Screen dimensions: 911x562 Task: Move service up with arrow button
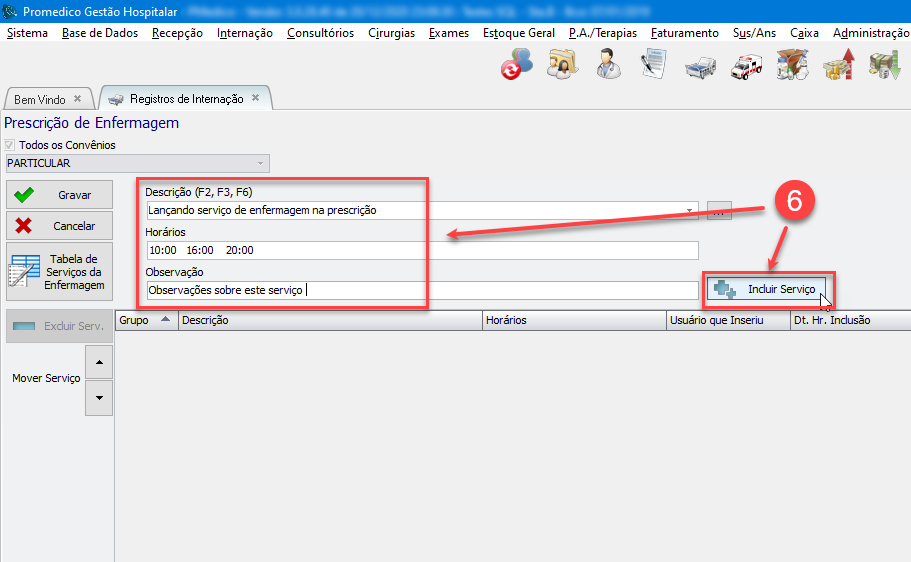[x=99, y=362]
